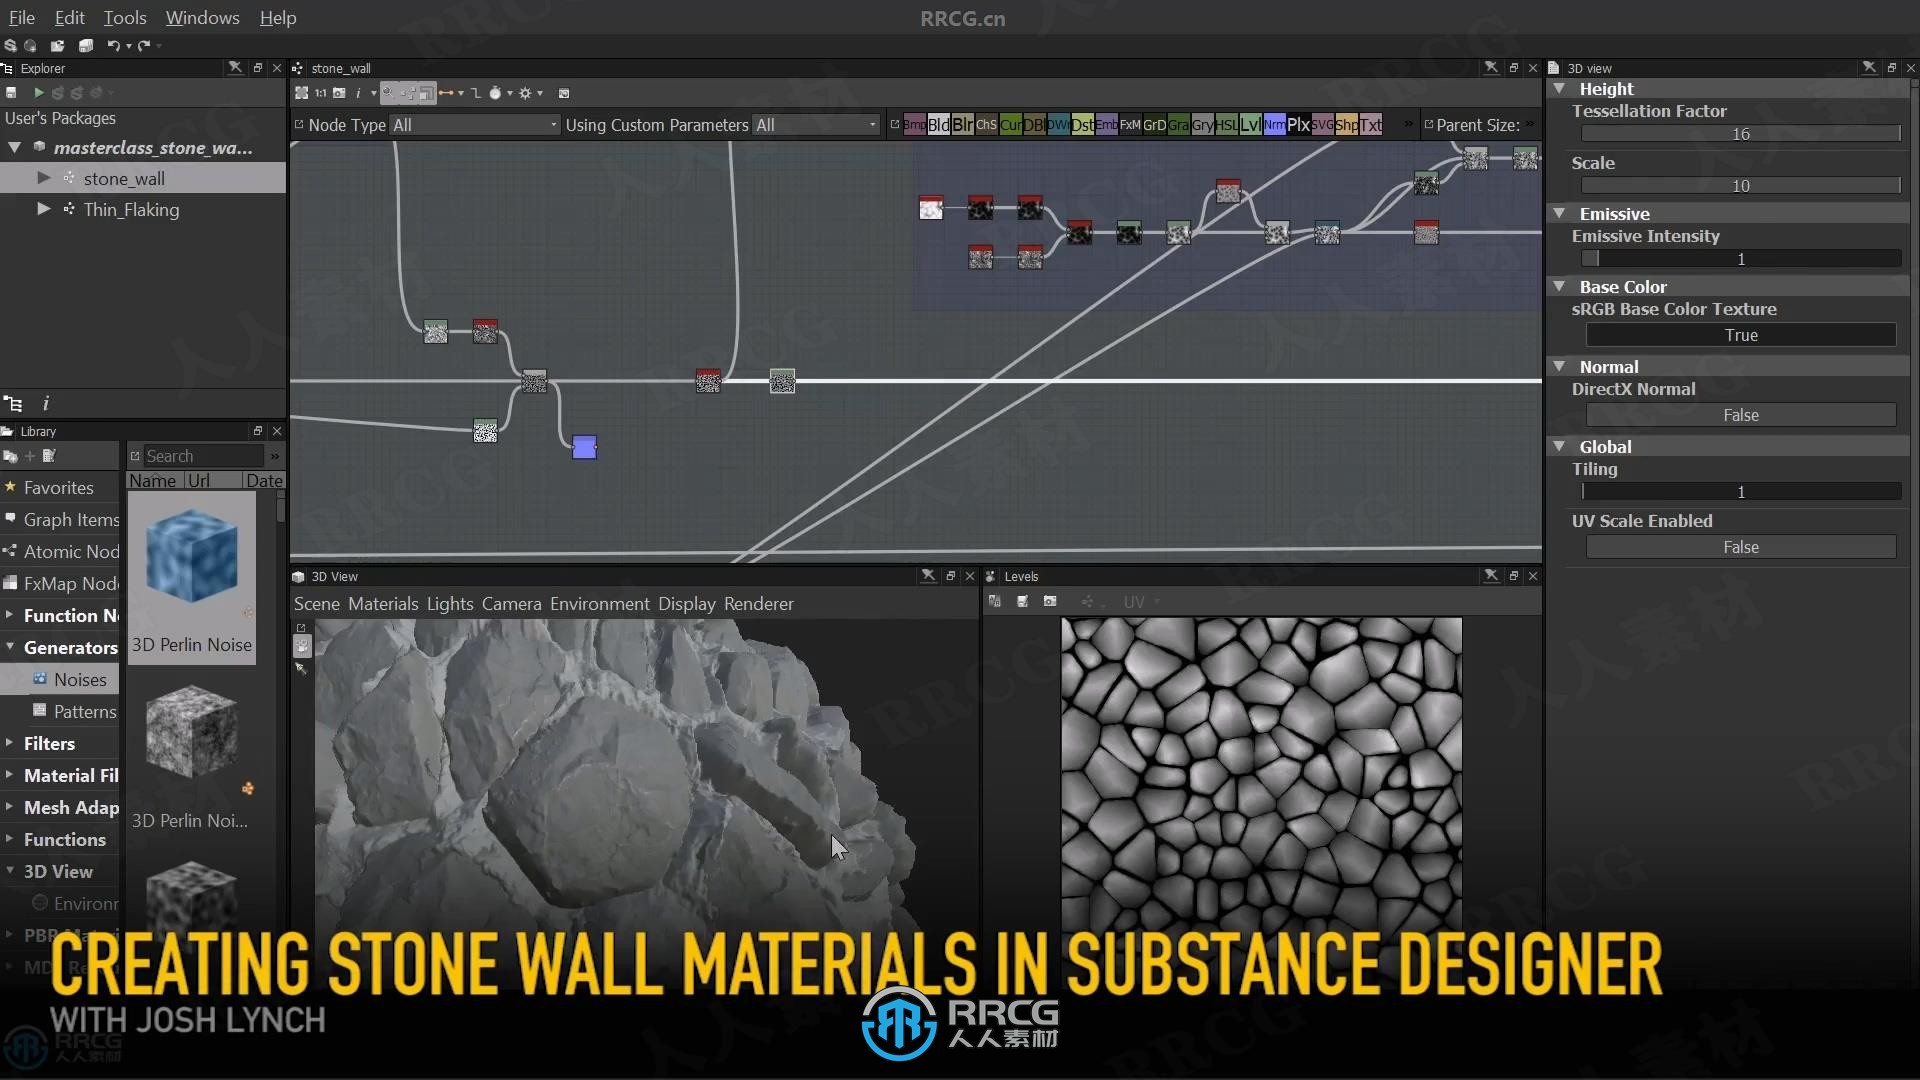Reset graph zoom using the 1:1 icon
1920x1080 pixels.
320,93
